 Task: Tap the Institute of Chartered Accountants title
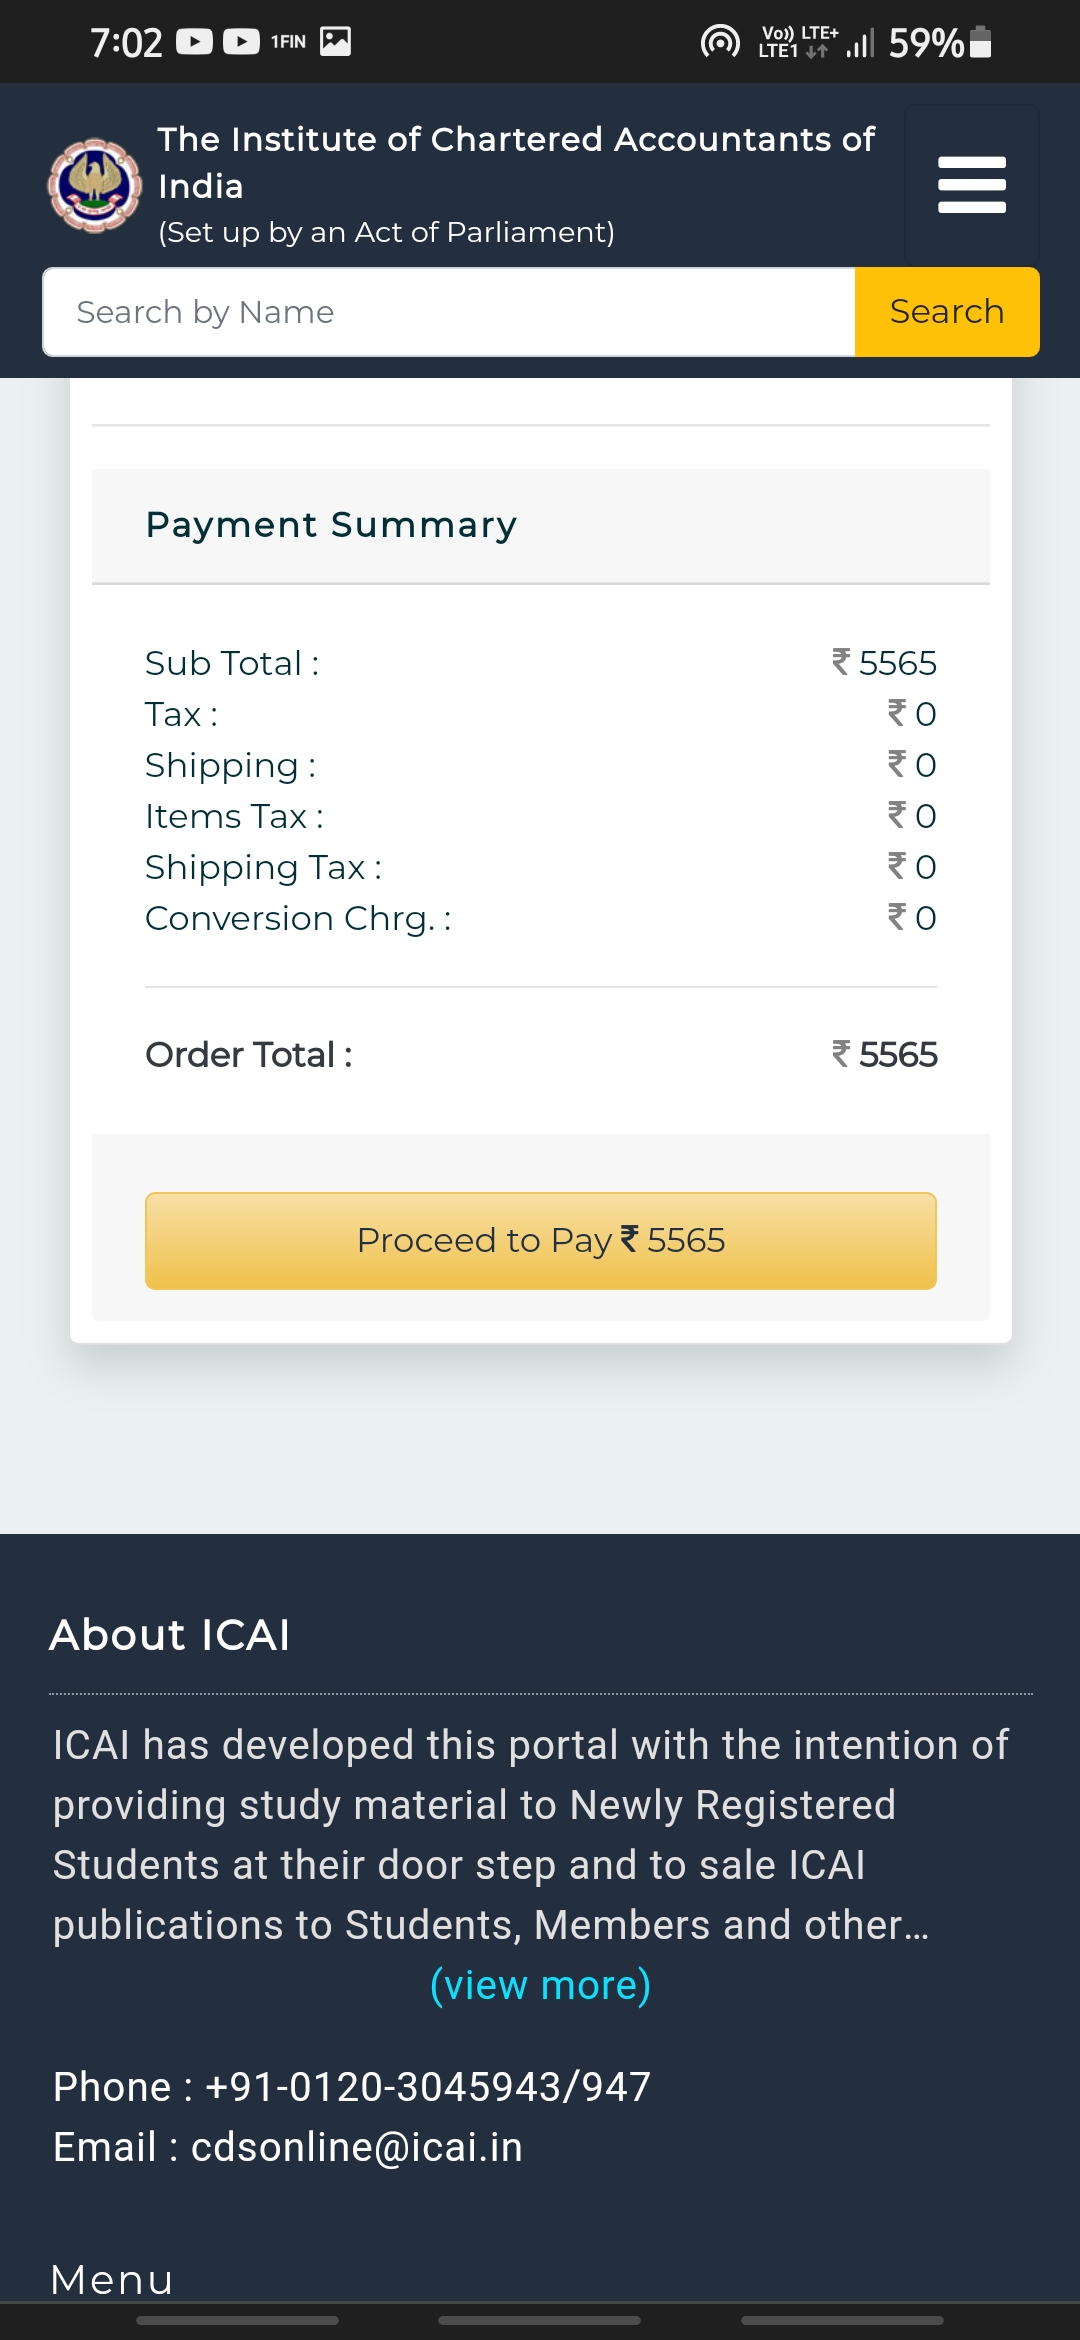[x=515, y=162]
